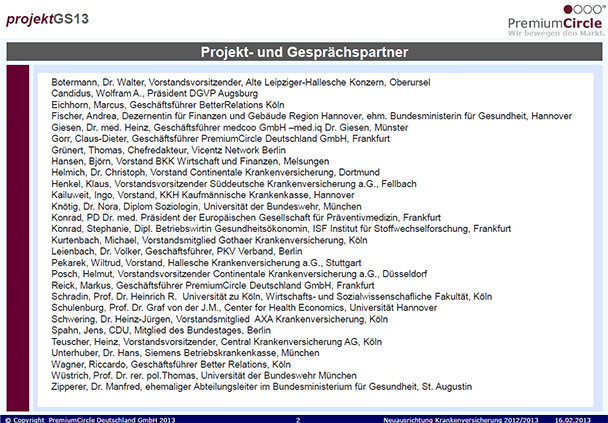608x423 pixels.
Task: Select the line starting "Grünert, Thomas"
Action: click(x=168, y=150)
